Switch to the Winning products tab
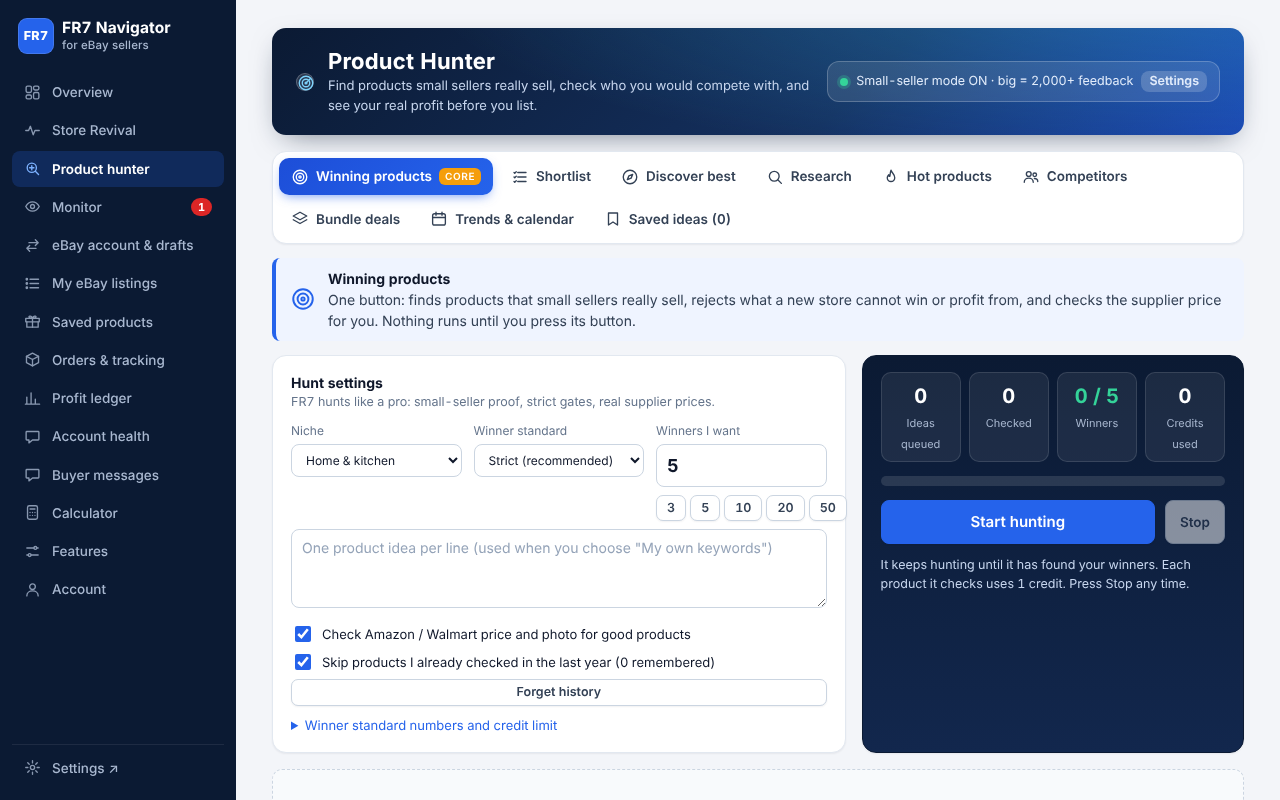Screen dimensions: 1280x800 coord(386,176)
